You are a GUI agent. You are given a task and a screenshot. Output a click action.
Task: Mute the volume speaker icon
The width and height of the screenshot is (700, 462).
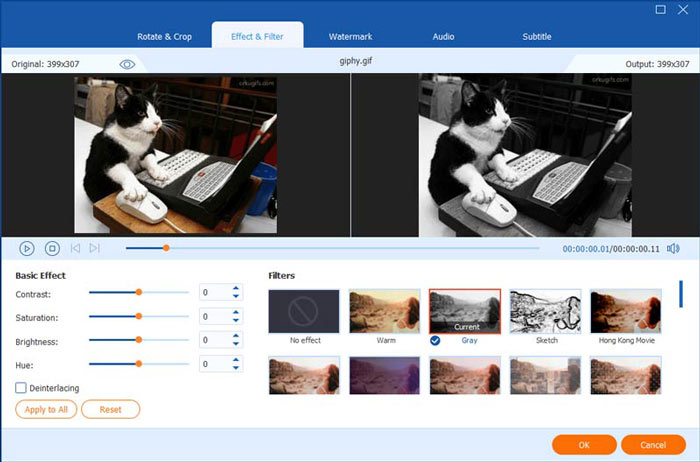coord(673,249)
